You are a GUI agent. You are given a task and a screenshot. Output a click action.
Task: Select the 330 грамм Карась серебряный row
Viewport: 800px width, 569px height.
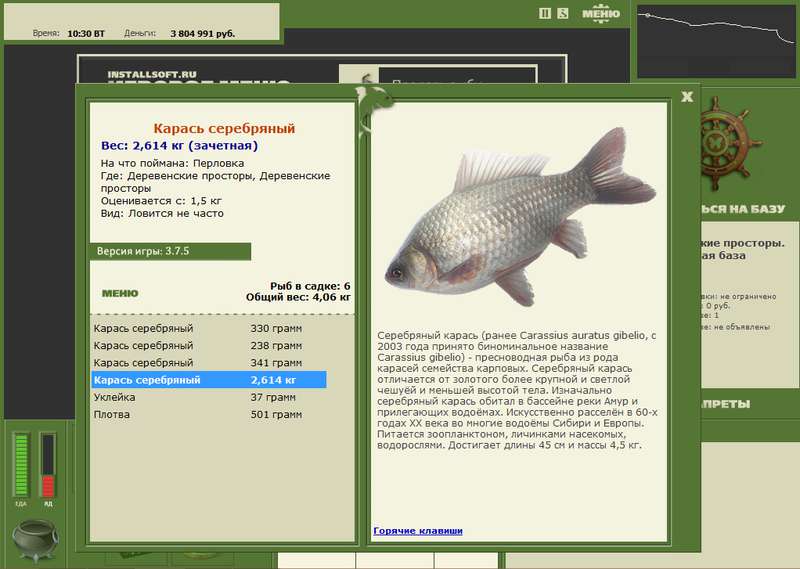[209, 328]
